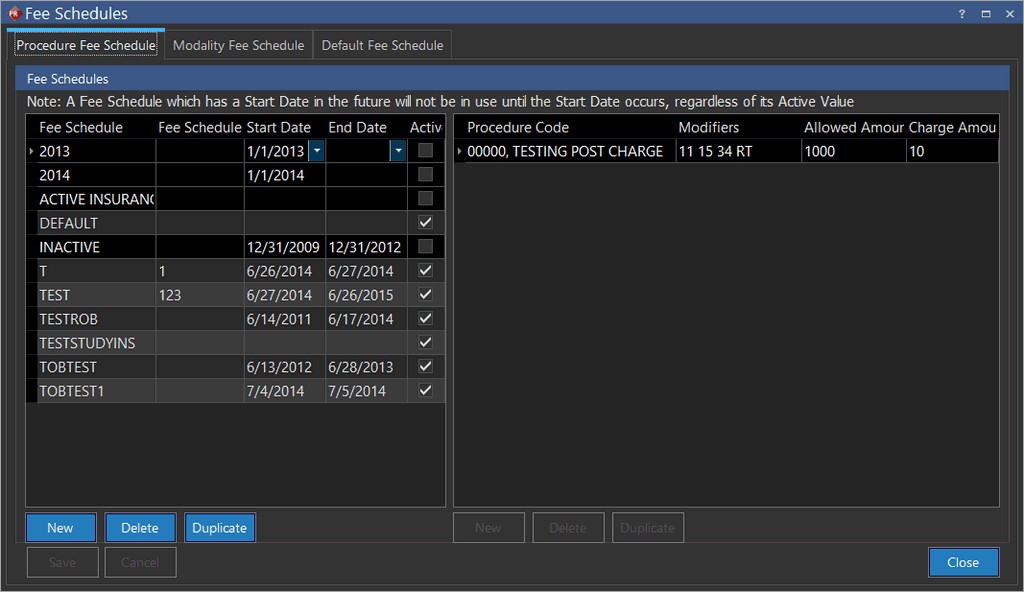The height and width of the screenshot is (592, 1024).
Task: Open Start Date dropdown for 2013 row
Action: pyautogui.click(x=316, y=151)
